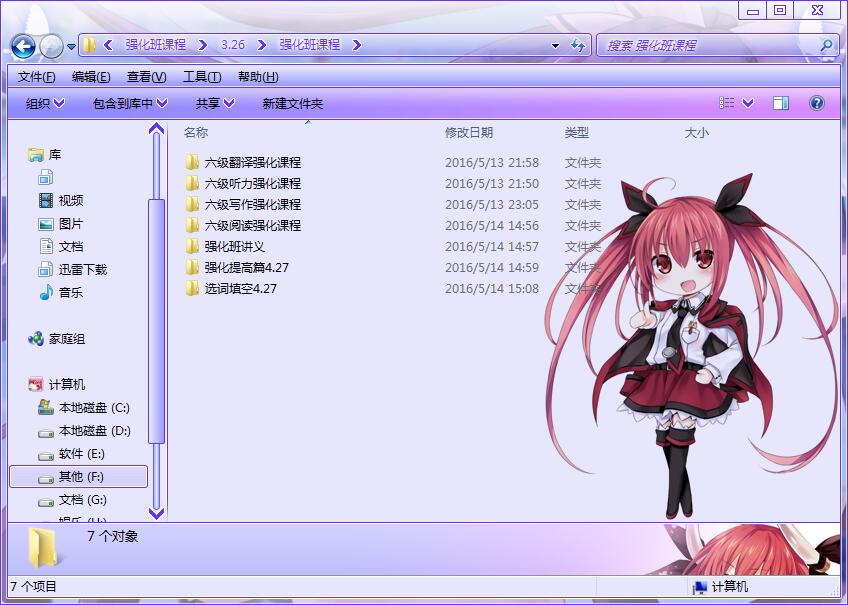The height and width of the screenshot is (605, 848).
Task: Sort files by 修改日期 column header
Action: (468, 132)
